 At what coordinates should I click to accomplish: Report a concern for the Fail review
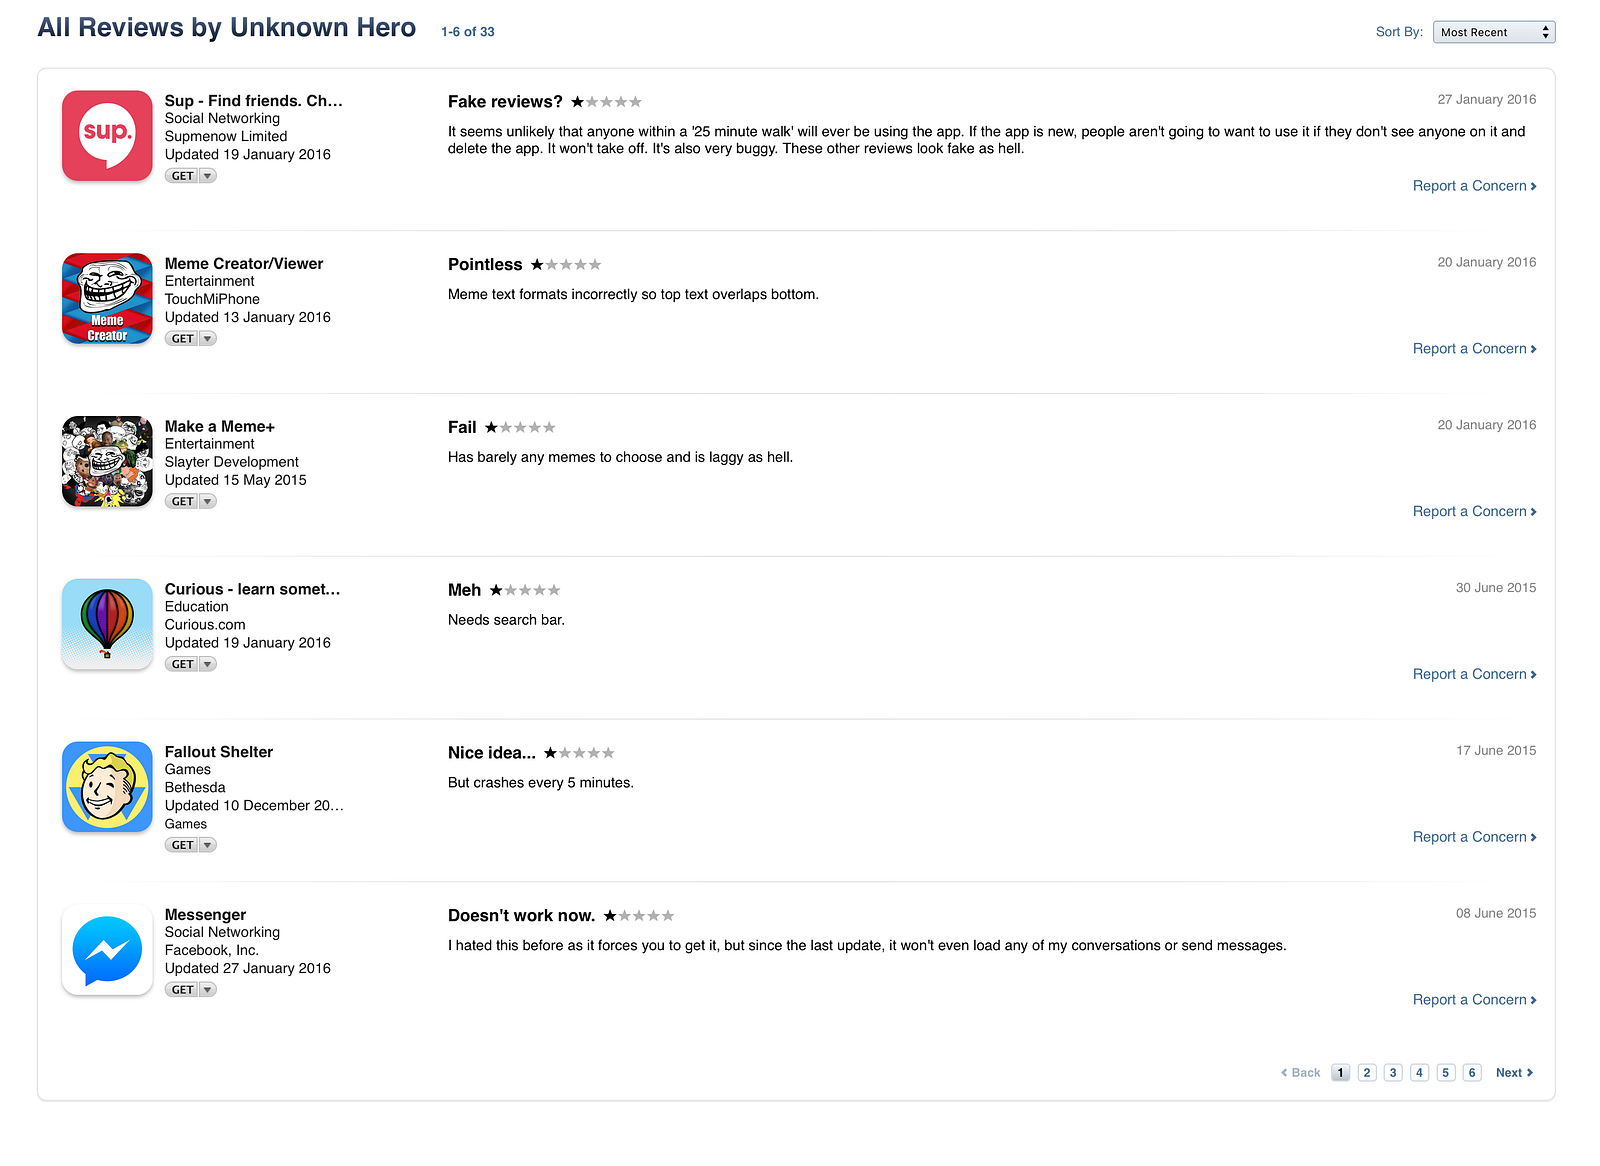1474,512
